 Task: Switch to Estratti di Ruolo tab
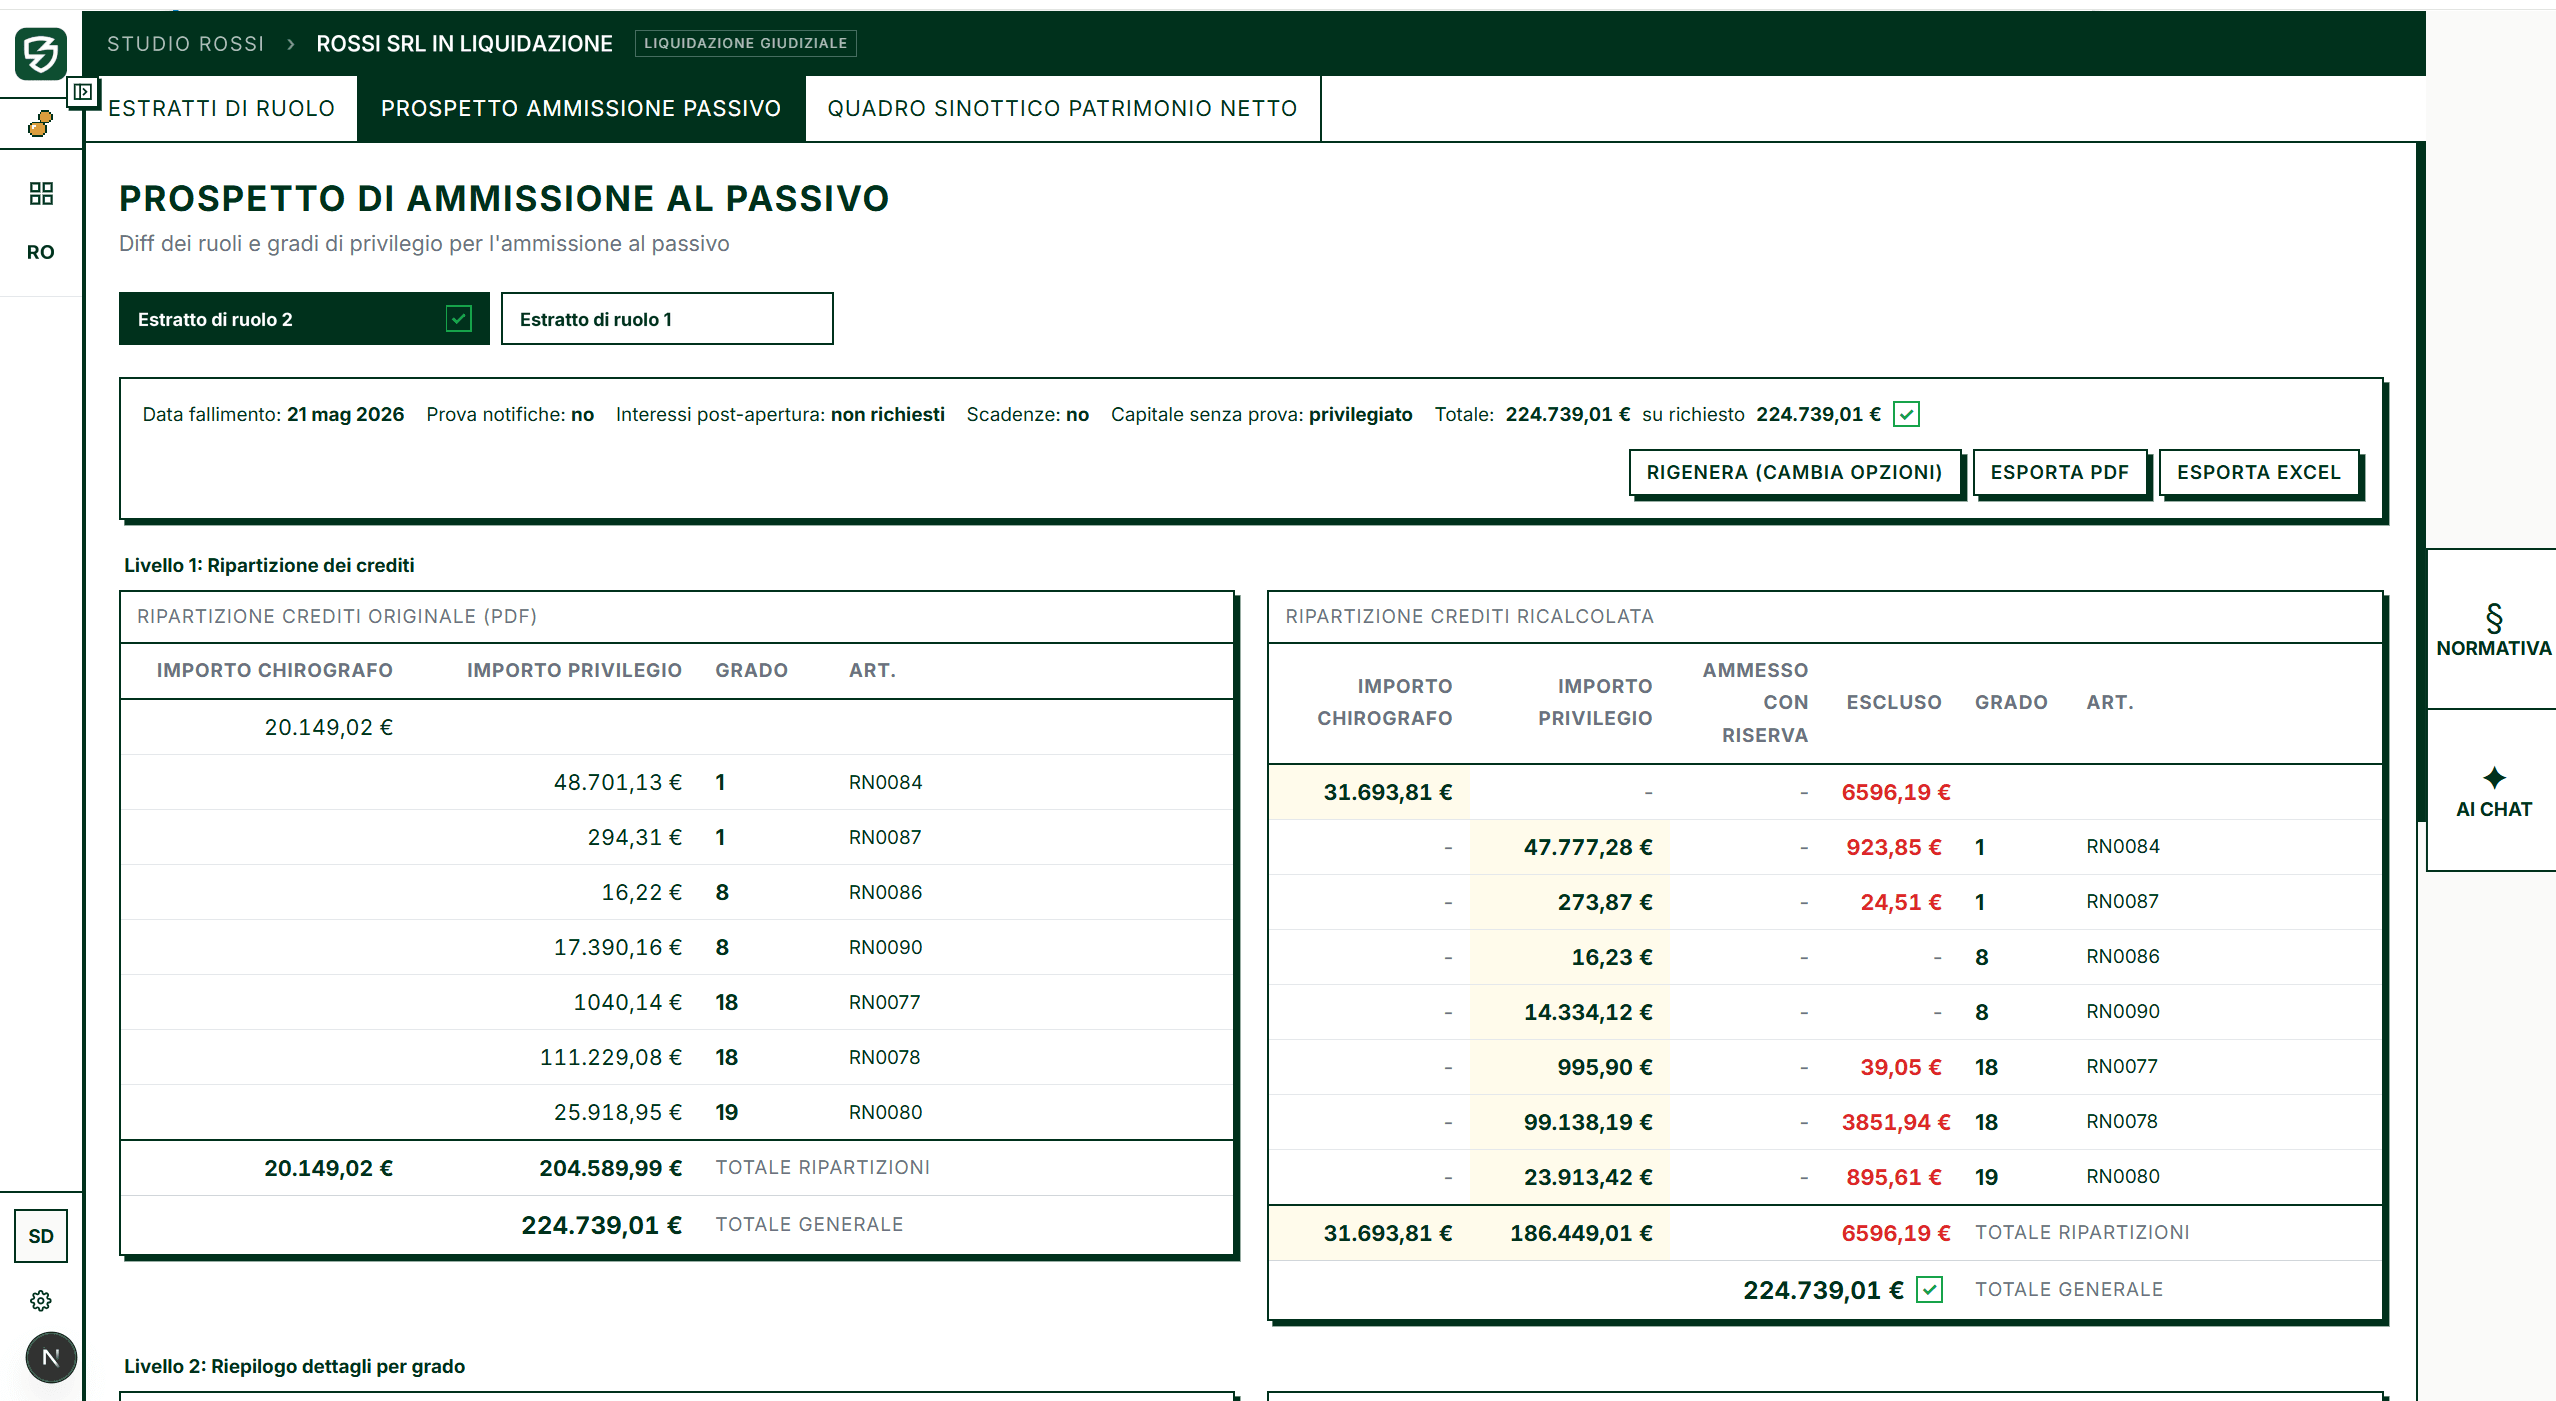[221, 108]
